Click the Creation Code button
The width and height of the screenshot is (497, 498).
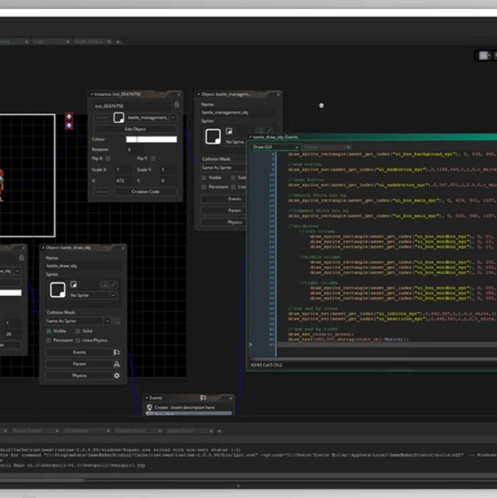(x=145, y=192)
